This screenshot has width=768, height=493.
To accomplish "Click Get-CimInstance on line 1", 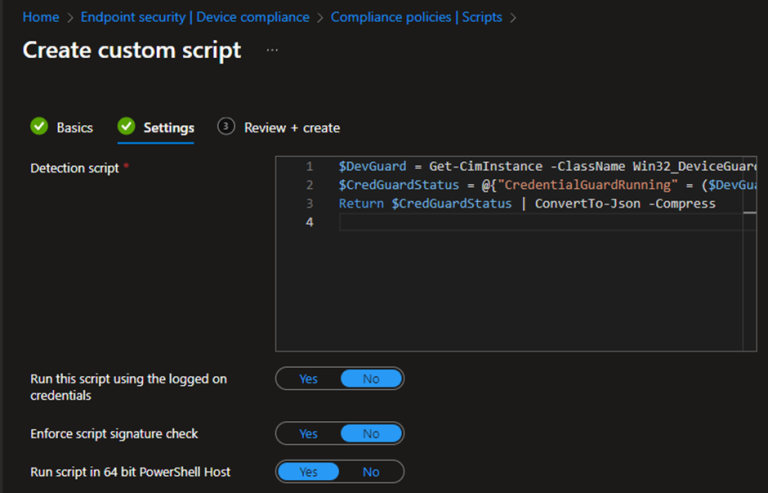I will pyautogui.click(x=485, y=166).
